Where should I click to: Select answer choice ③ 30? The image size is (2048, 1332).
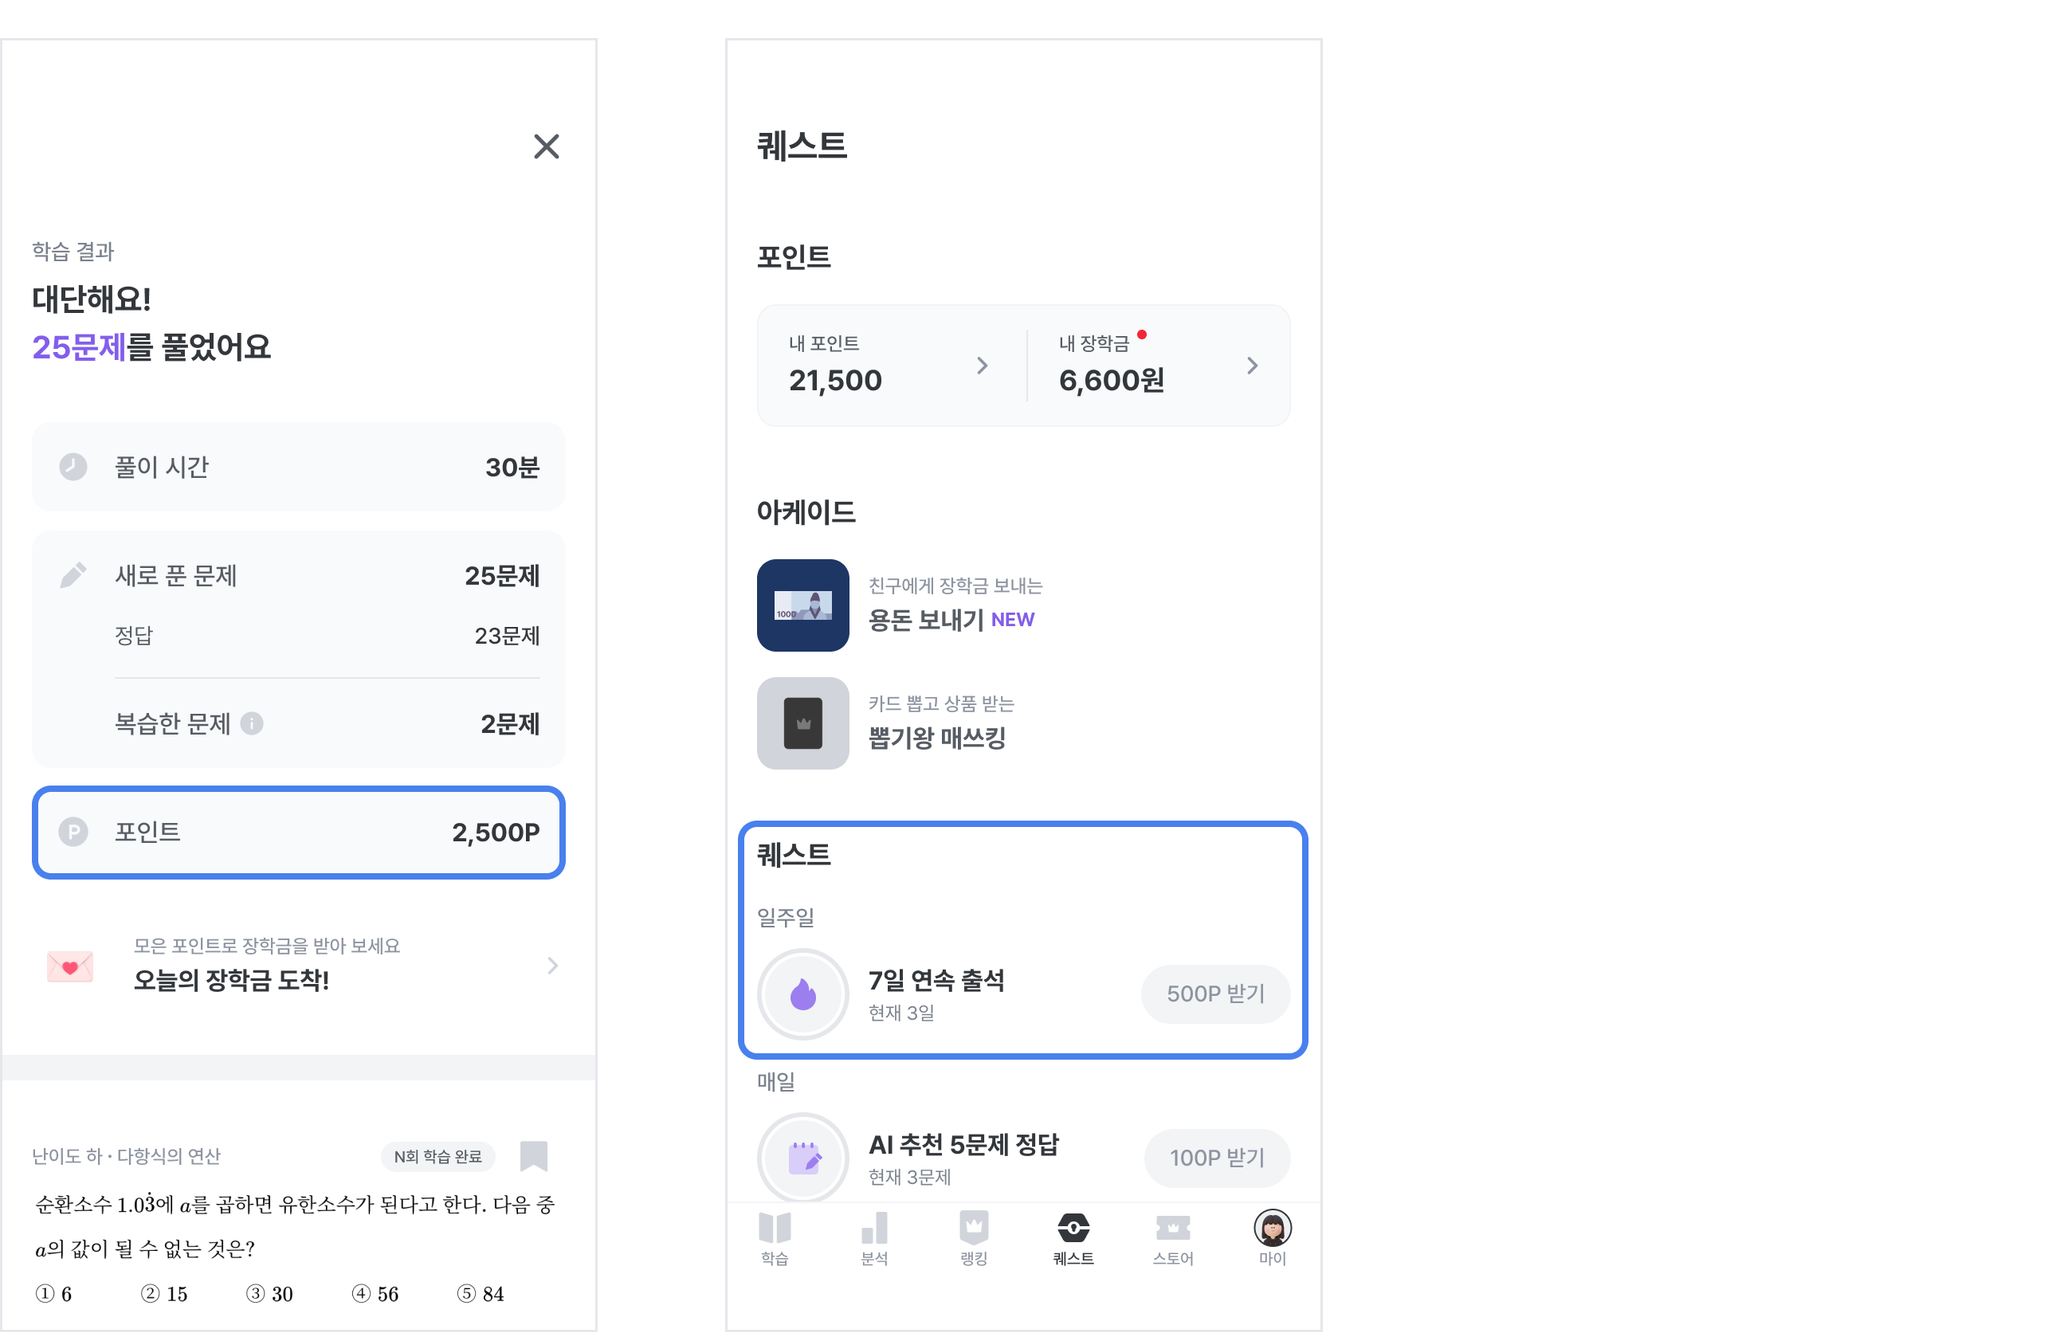click(270, 1294)
